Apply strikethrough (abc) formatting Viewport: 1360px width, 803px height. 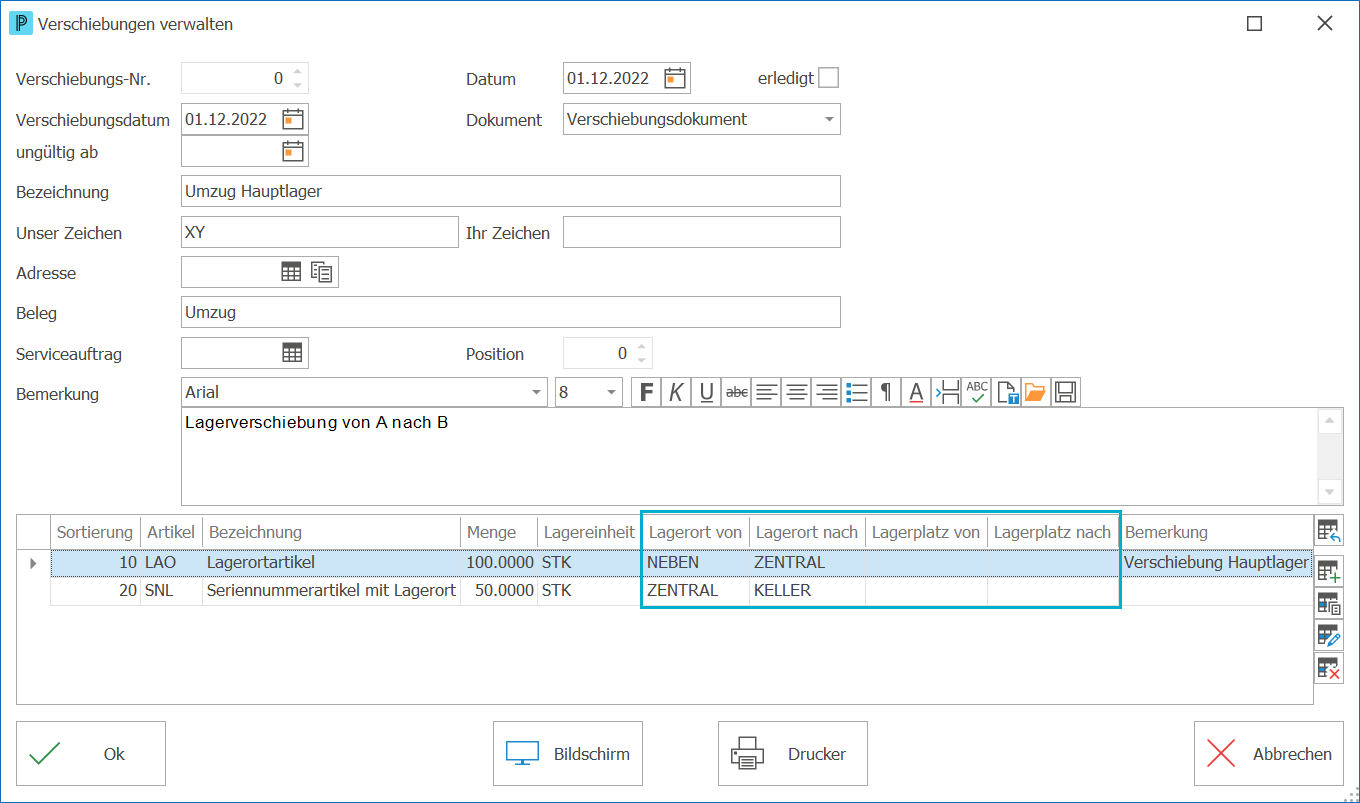[x=736, y=393]
